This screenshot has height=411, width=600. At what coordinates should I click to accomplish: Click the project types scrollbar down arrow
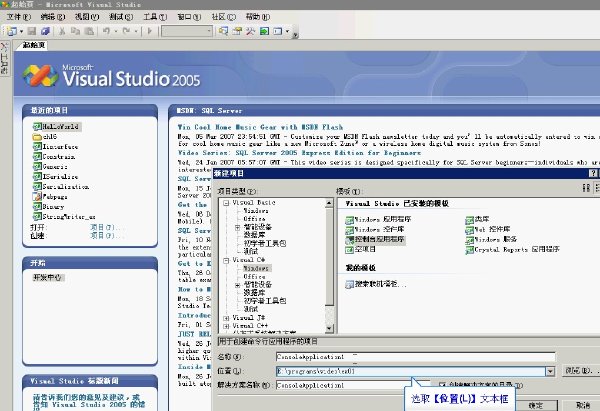pos(329,328)
